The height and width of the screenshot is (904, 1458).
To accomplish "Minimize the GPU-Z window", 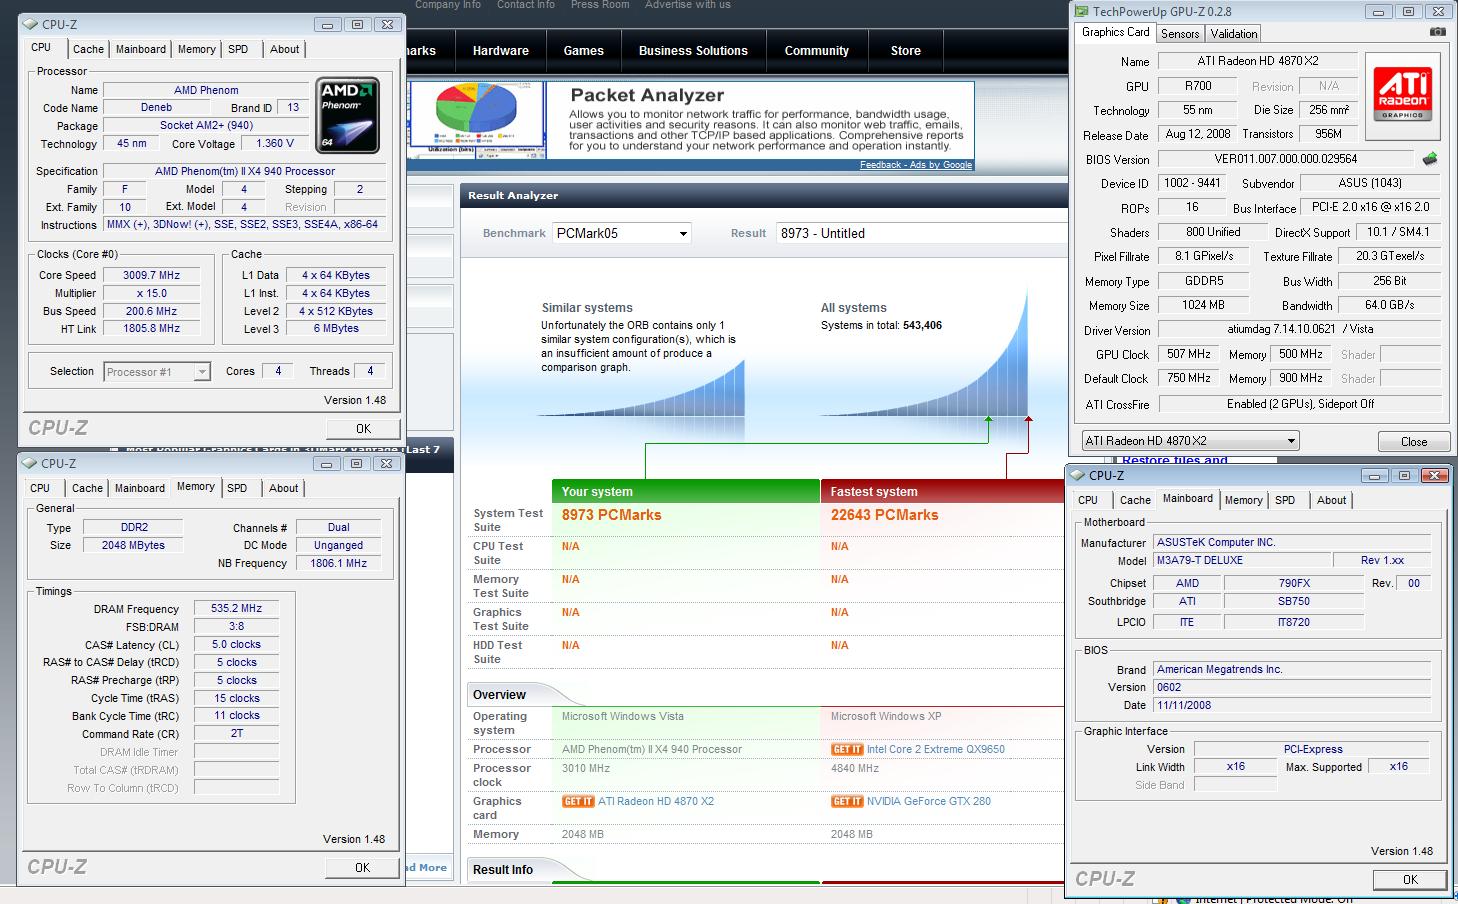I will coord(1379,11).
